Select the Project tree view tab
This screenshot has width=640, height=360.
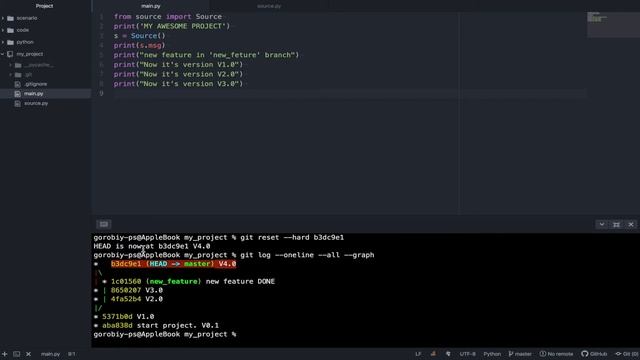44,6
